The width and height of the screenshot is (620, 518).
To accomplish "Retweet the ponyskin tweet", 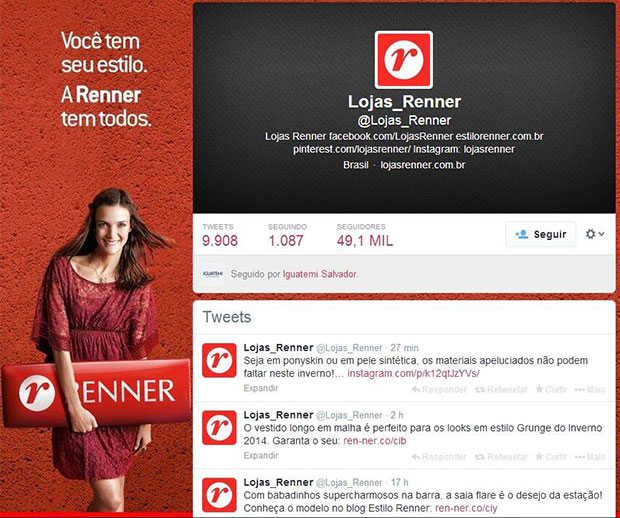I will 501,389.
